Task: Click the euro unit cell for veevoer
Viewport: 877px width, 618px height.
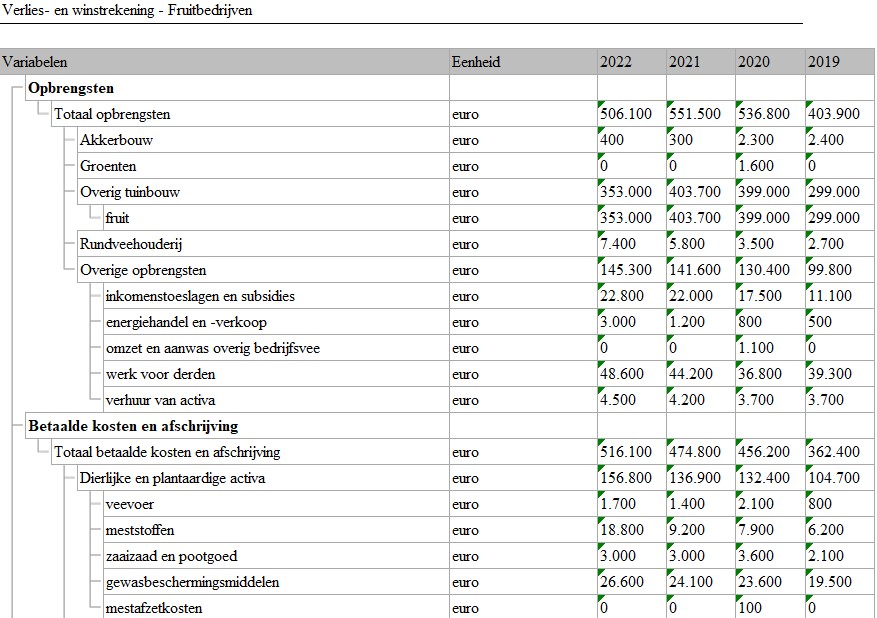Action: pyautogui.click(x=465, y=504)
